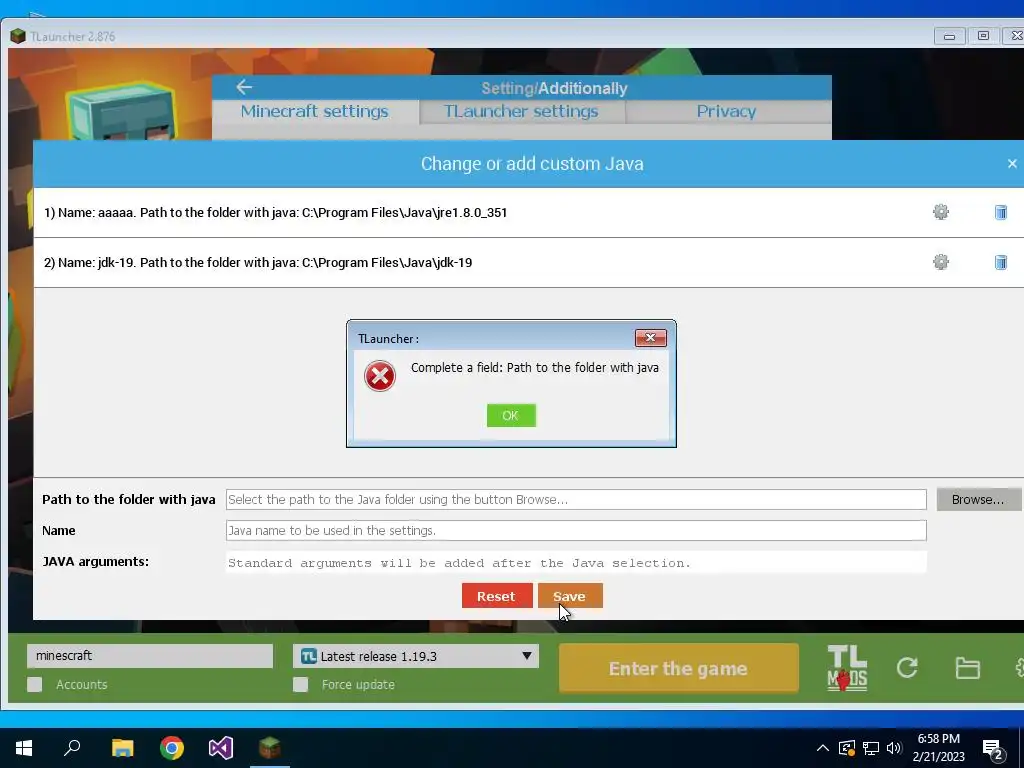This screenshot has height=768, width=1024.
Task: Click the Browse... button
Action: [x=978, y=500]
